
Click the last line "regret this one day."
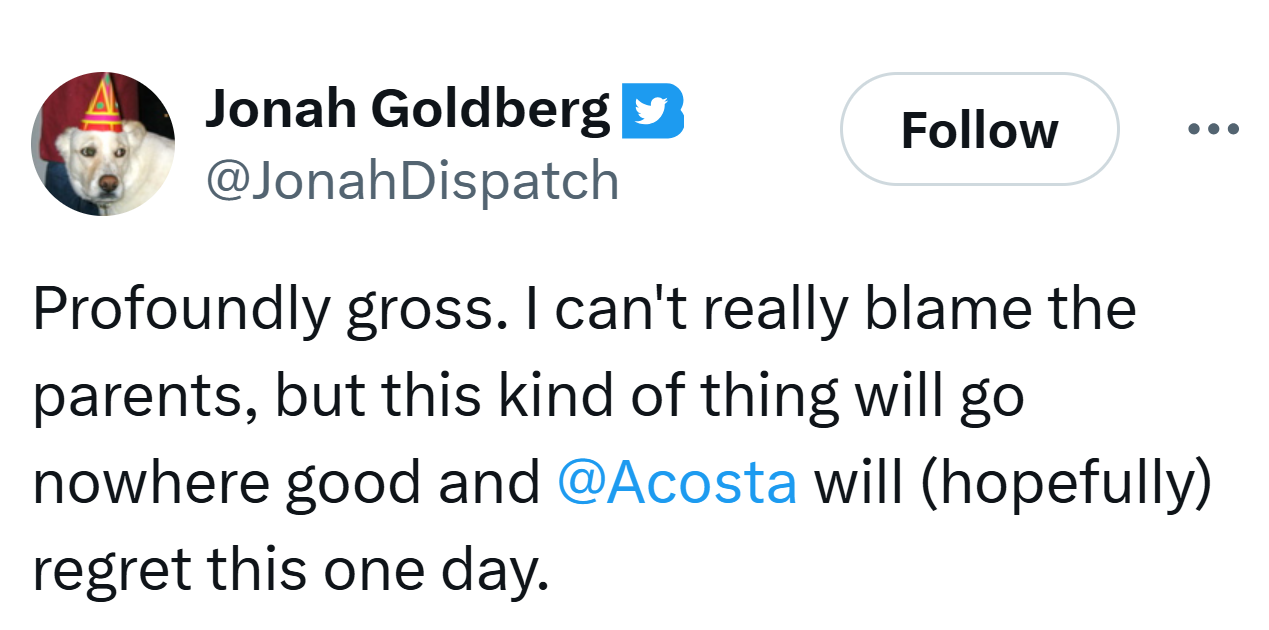pyautogui.click(x=291, y=570)
